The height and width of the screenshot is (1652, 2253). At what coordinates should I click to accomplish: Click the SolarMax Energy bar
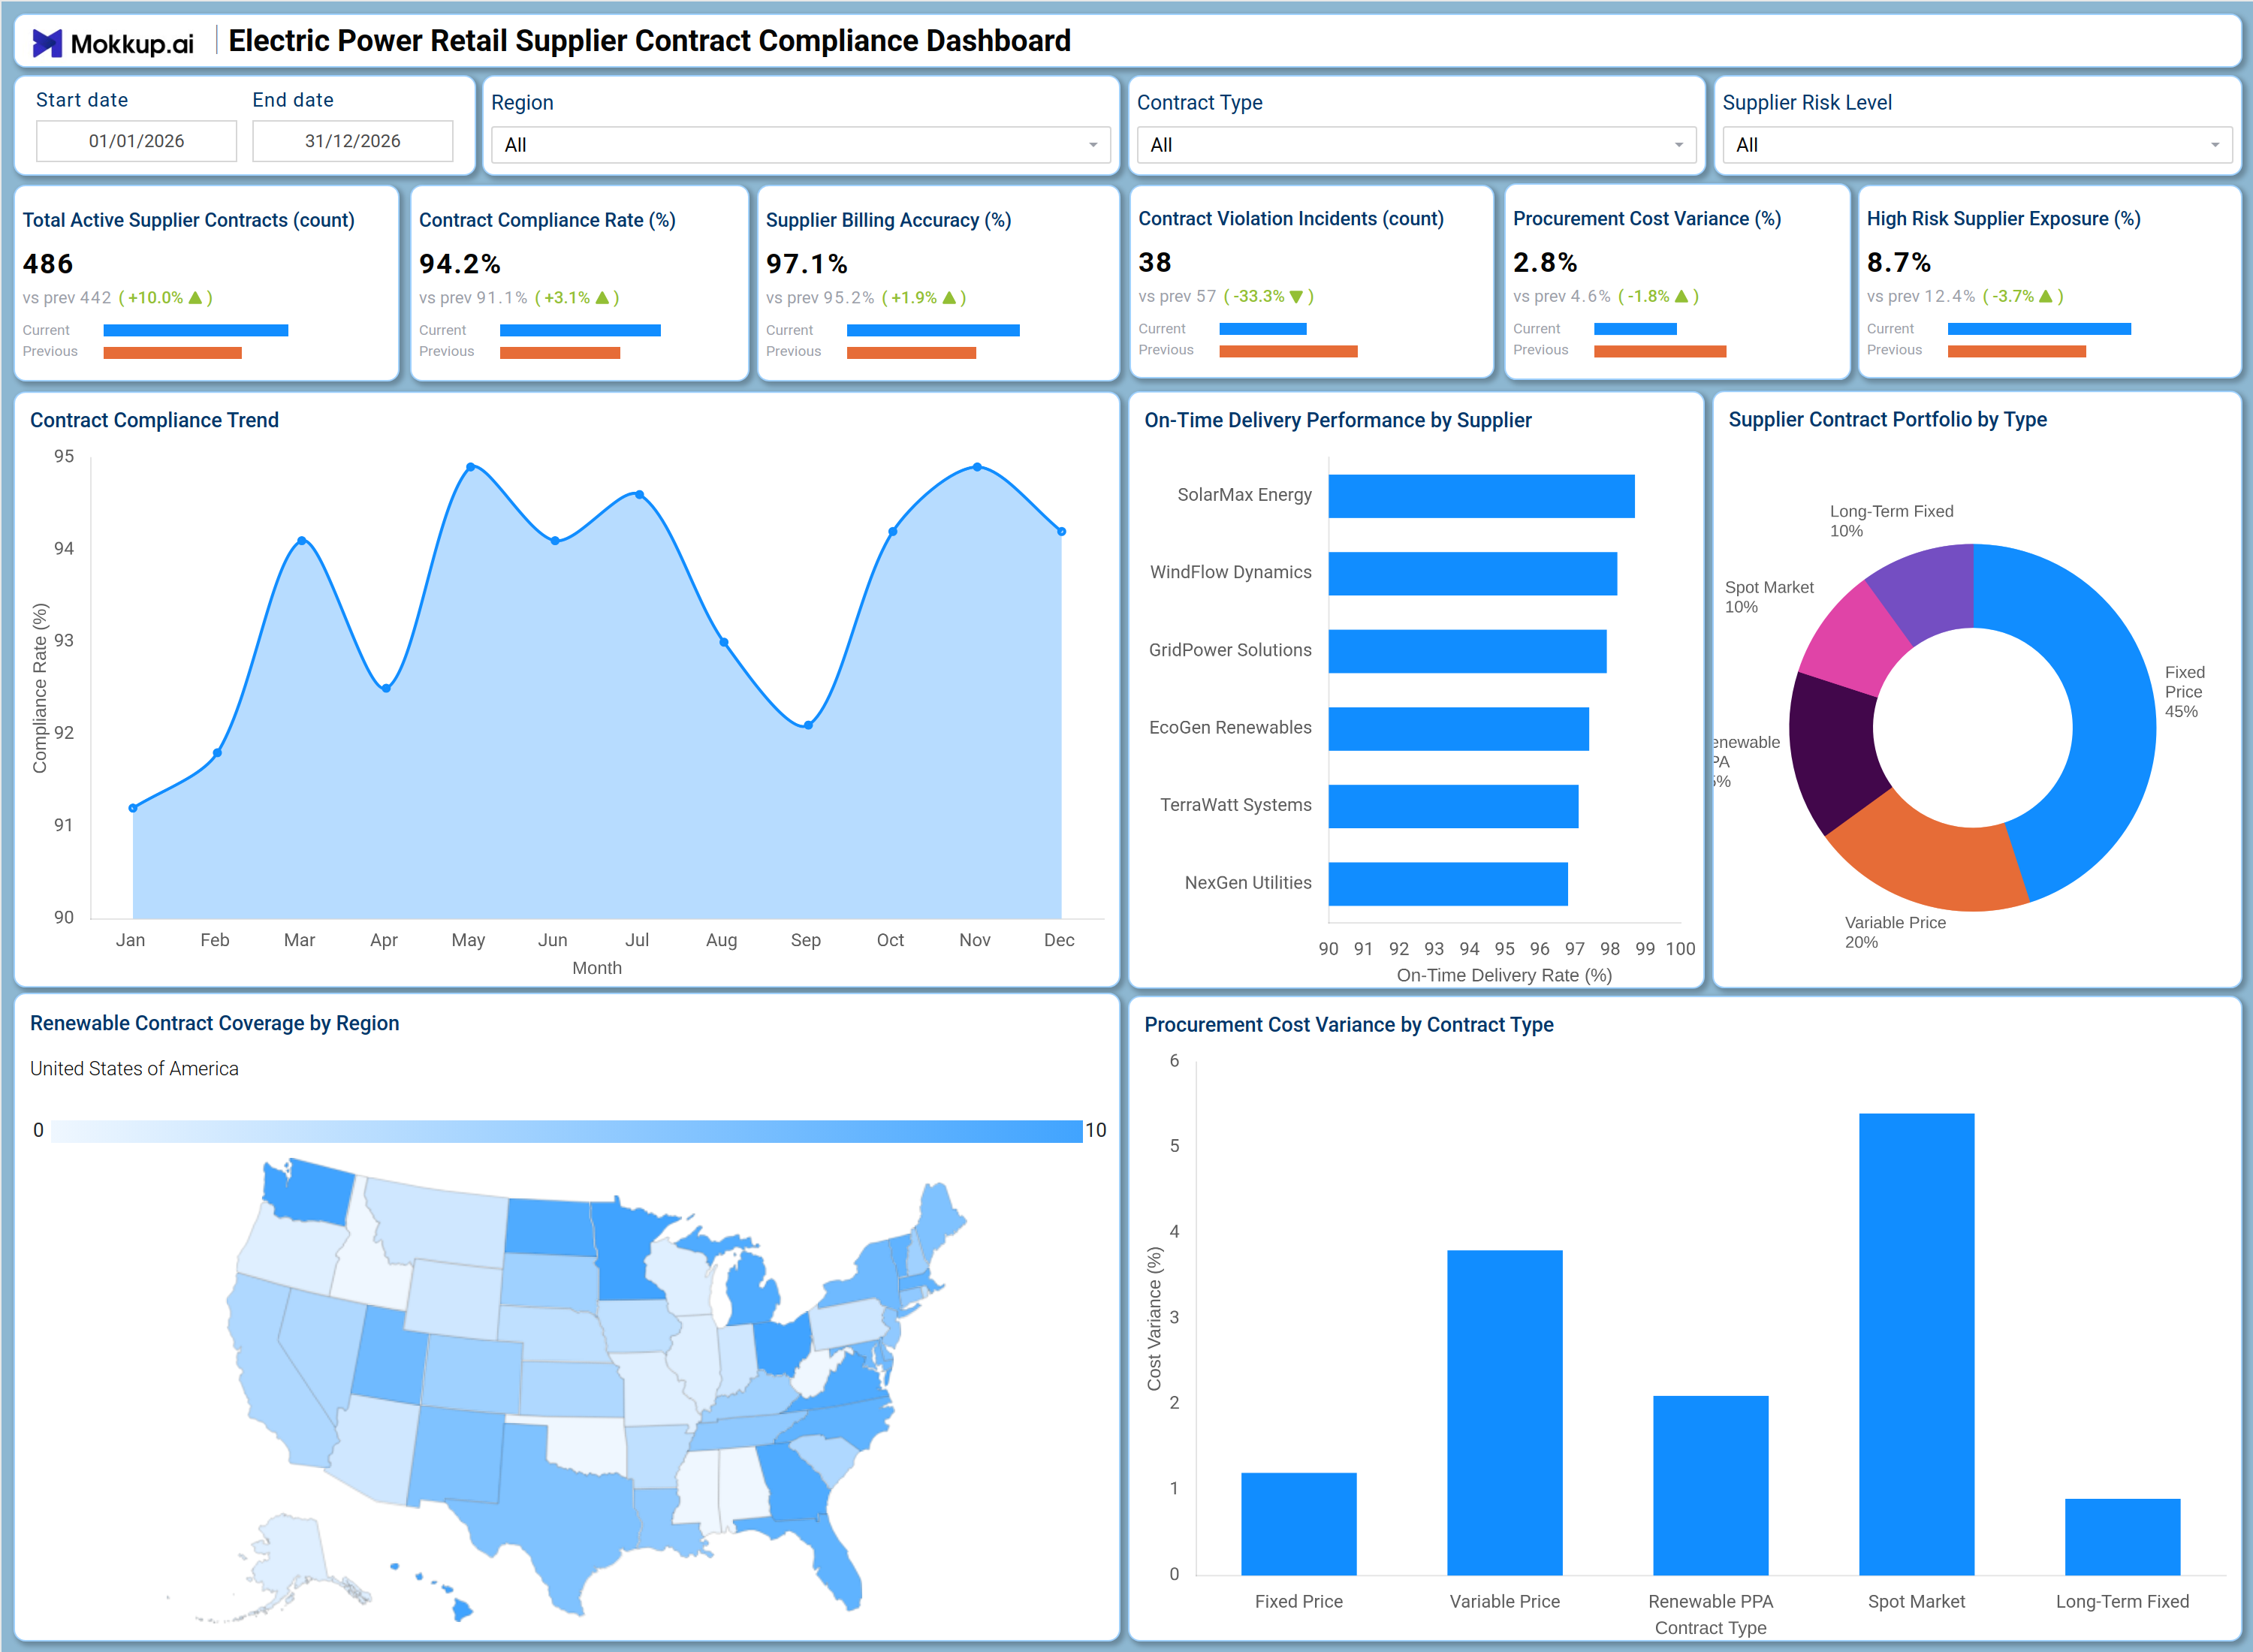(1481, 496)
